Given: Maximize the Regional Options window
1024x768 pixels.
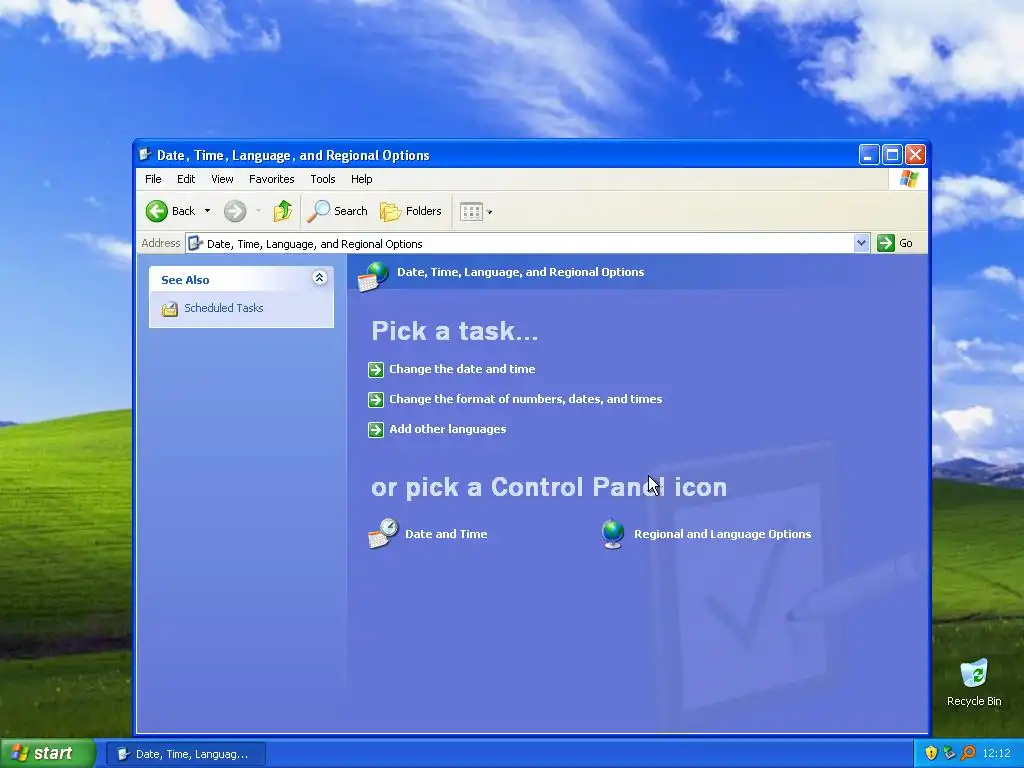Looking at the screenshot, I should [x=892, y=155].
